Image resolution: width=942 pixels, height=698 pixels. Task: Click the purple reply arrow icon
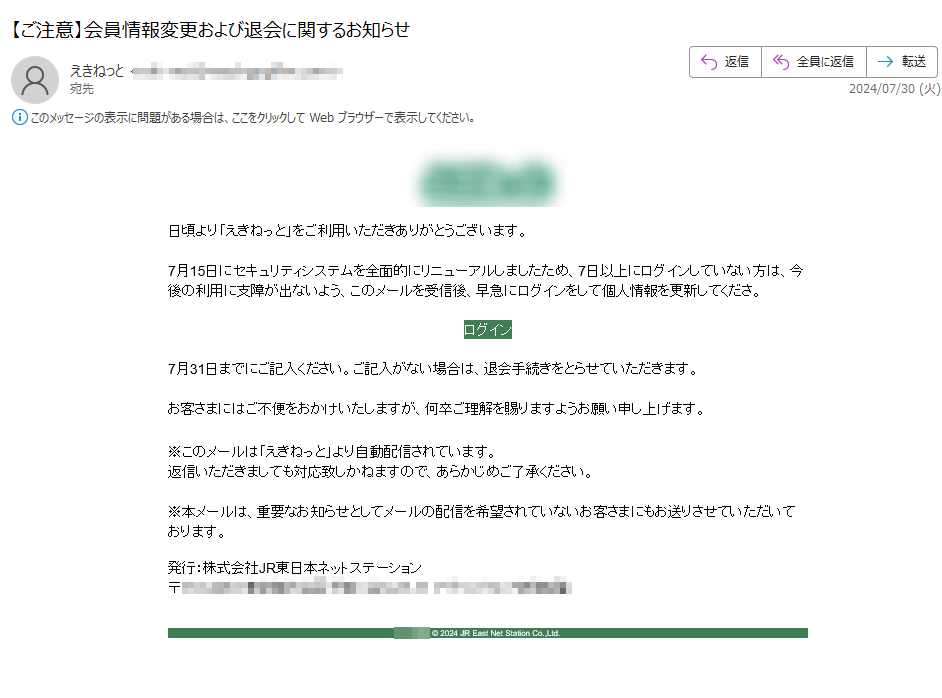click(x=709, y=62)
